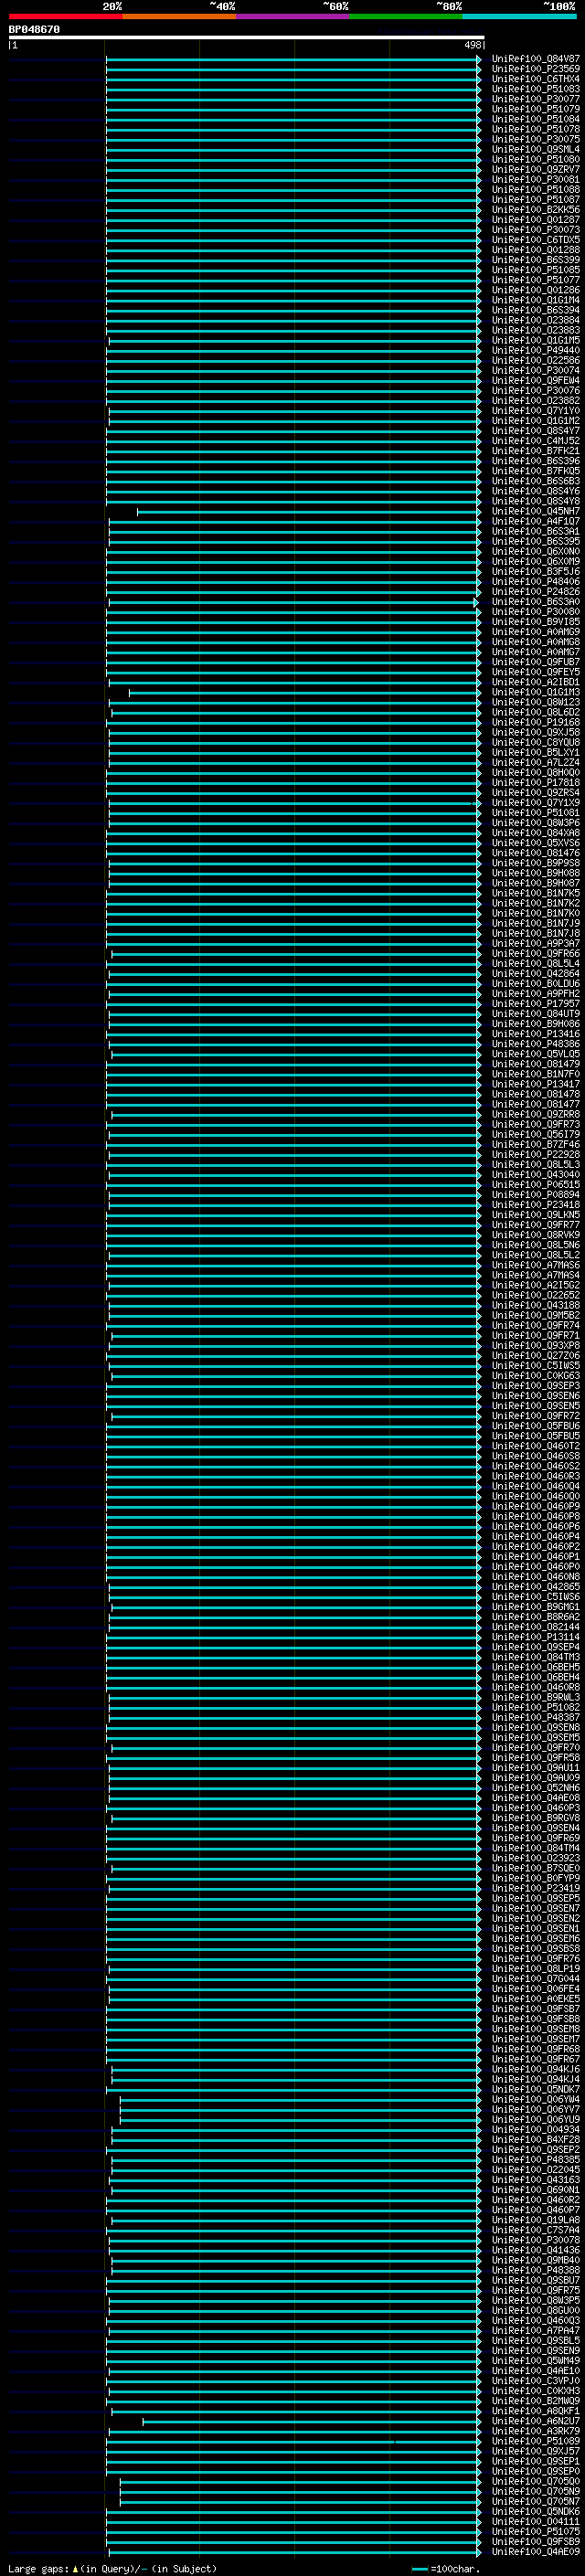Viewport: 585px width, 2576px height.
Task: Click the UniRef100_Q5WM49 label
Action: coord(536,2361)
